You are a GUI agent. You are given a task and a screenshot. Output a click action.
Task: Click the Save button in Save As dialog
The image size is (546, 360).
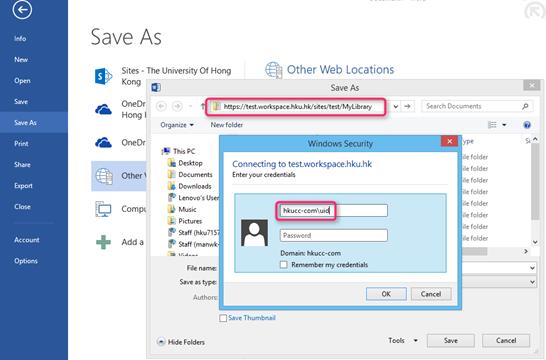(x=451, y=341)
